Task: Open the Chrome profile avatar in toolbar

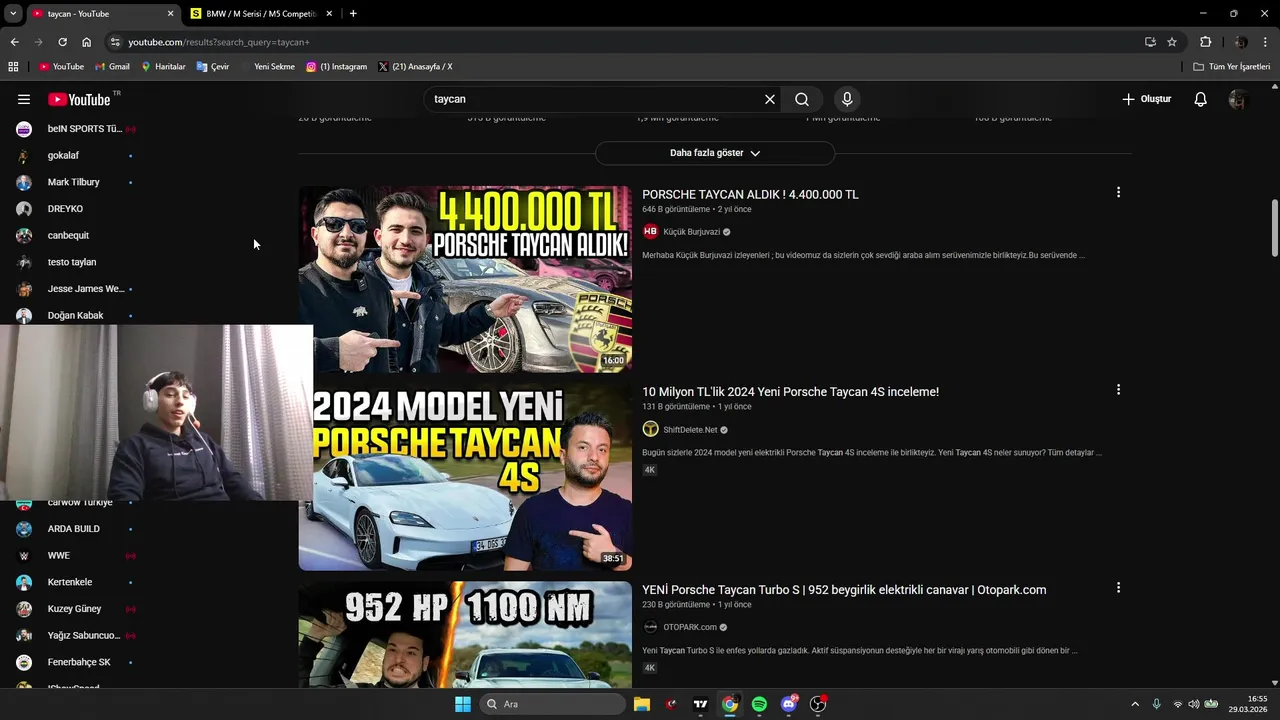Action: [1241, 42]
